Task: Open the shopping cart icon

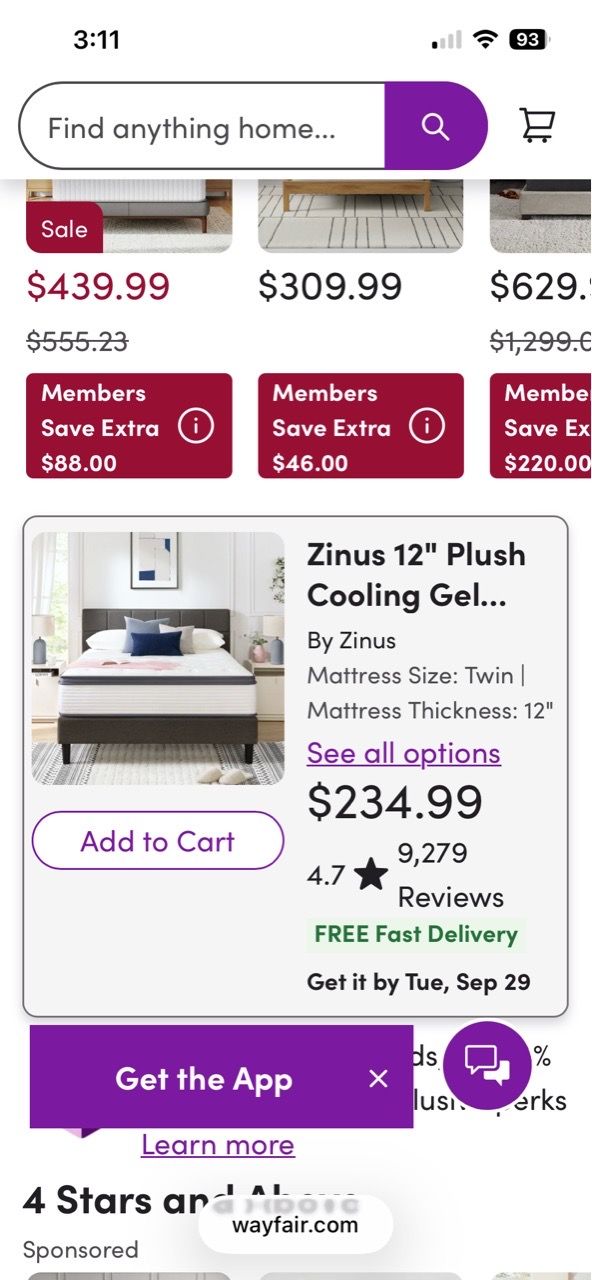Action: 537,126
